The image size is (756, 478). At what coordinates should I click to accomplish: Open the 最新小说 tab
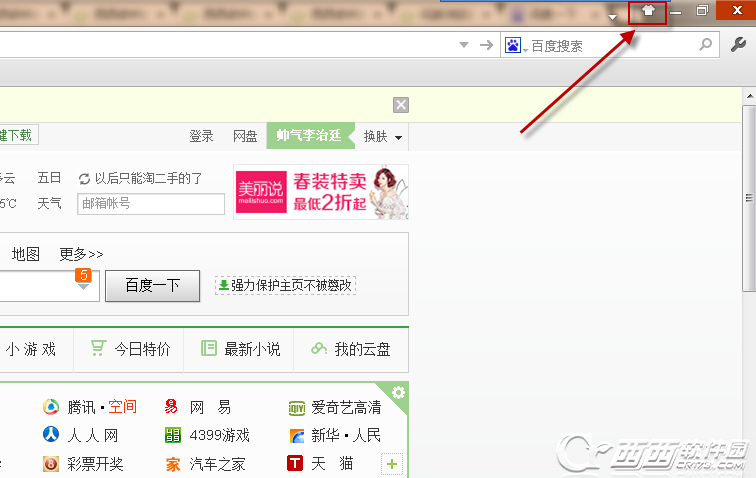click(239, 349)
